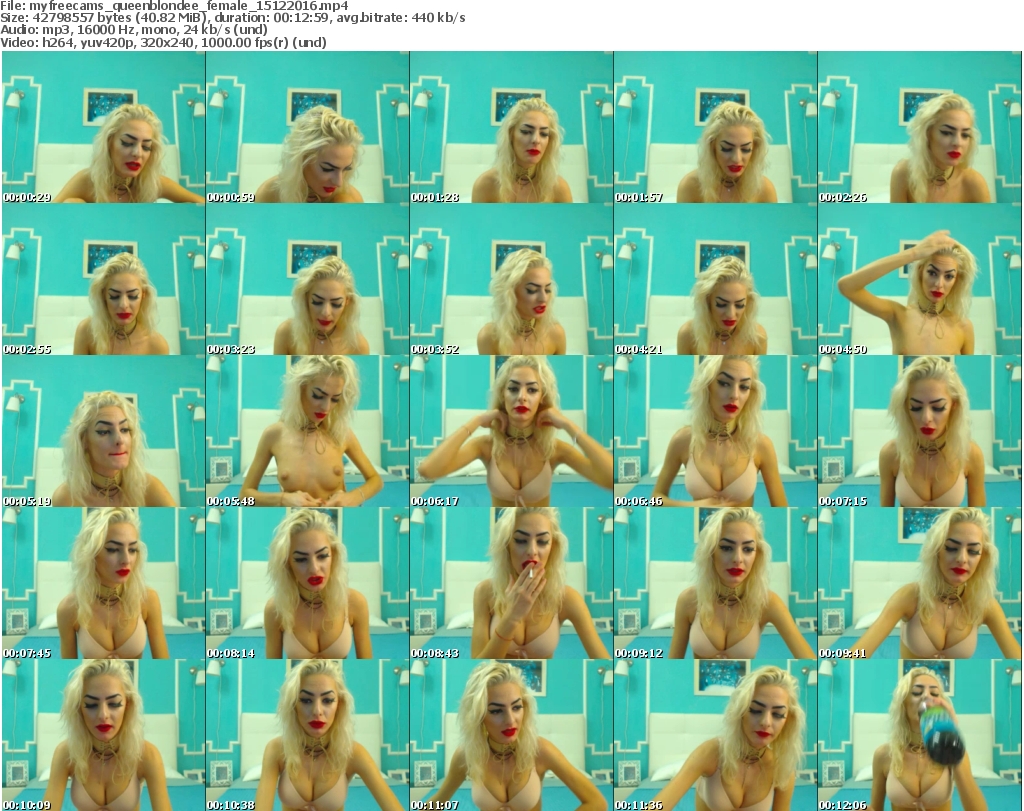The width and height of the screenshot is (1024, 811).
Task: Click the 'Video: h264, yuv420p' line
Action: pos(163,42)
